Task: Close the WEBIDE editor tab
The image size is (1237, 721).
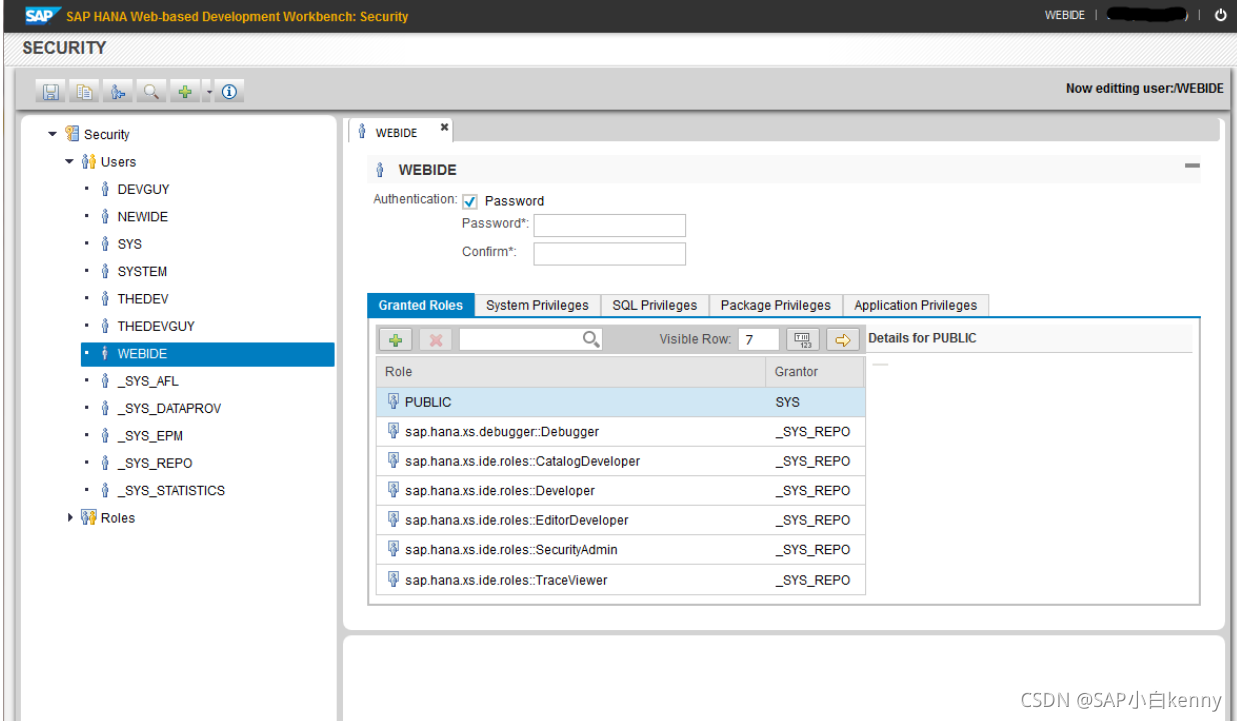Action: [445, 127]
